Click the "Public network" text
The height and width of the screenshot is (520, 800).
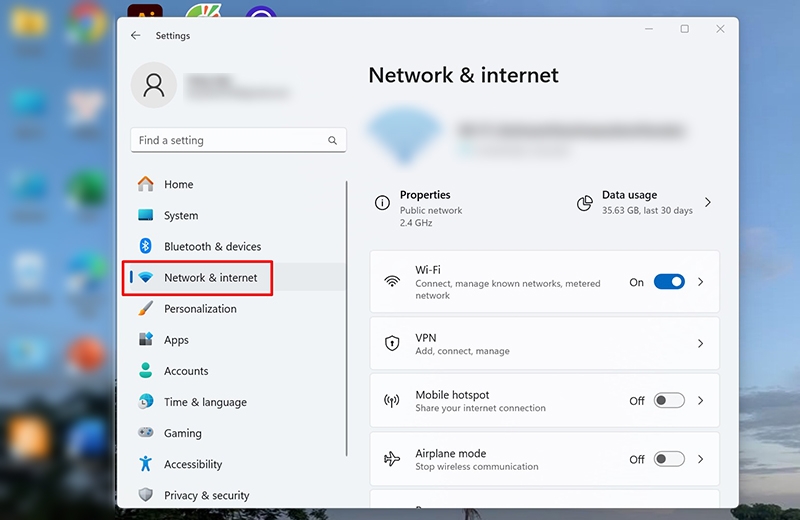click(431, 210)
